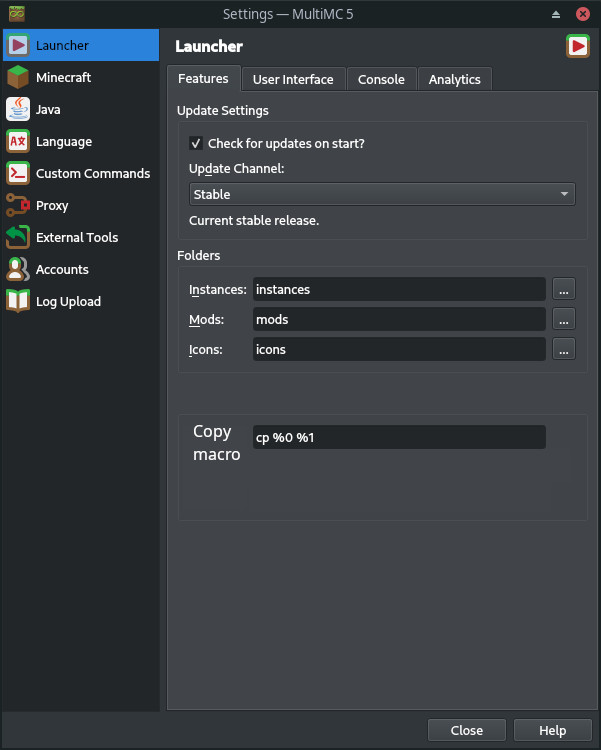Image resolution: width=601 pixels, height=750 pixels.
Task: Click the 'Current stable release.' text
Action: tap(254, 221)
